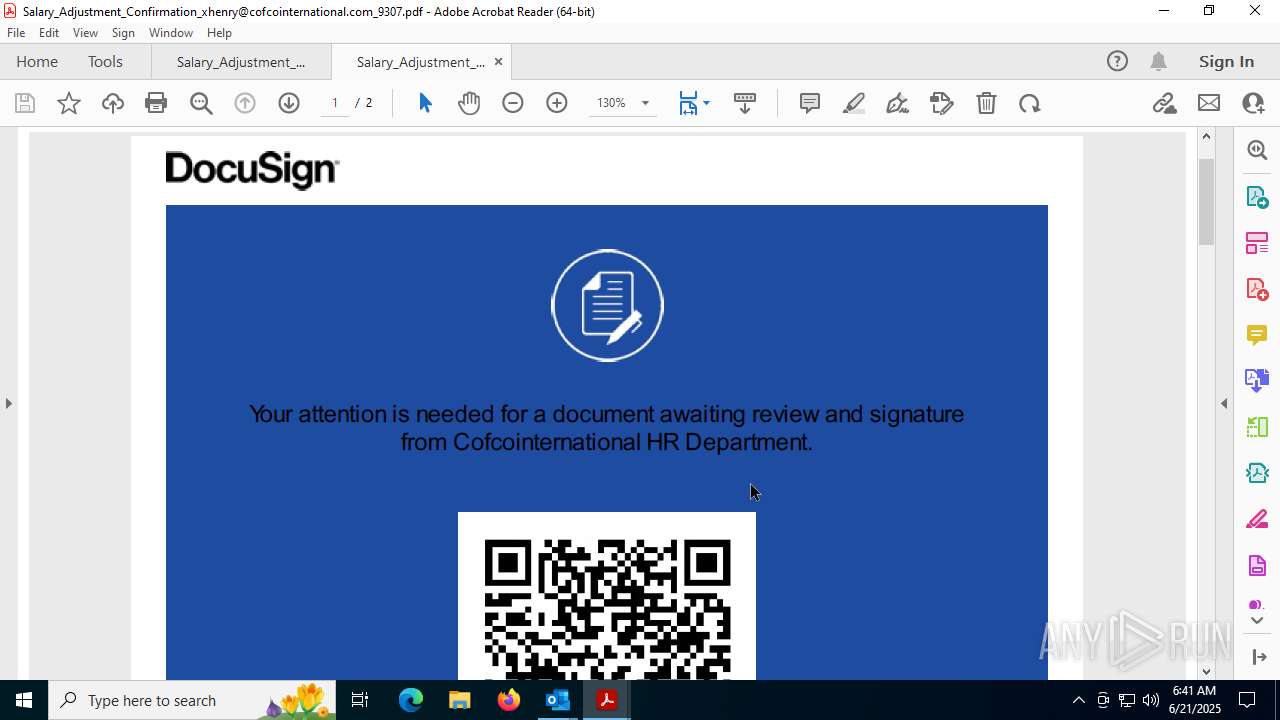The height and width of the screenshot is (720, 1280).
Task: Open Combine Files sidebar tool
Action: click(x=1257, y=381)
